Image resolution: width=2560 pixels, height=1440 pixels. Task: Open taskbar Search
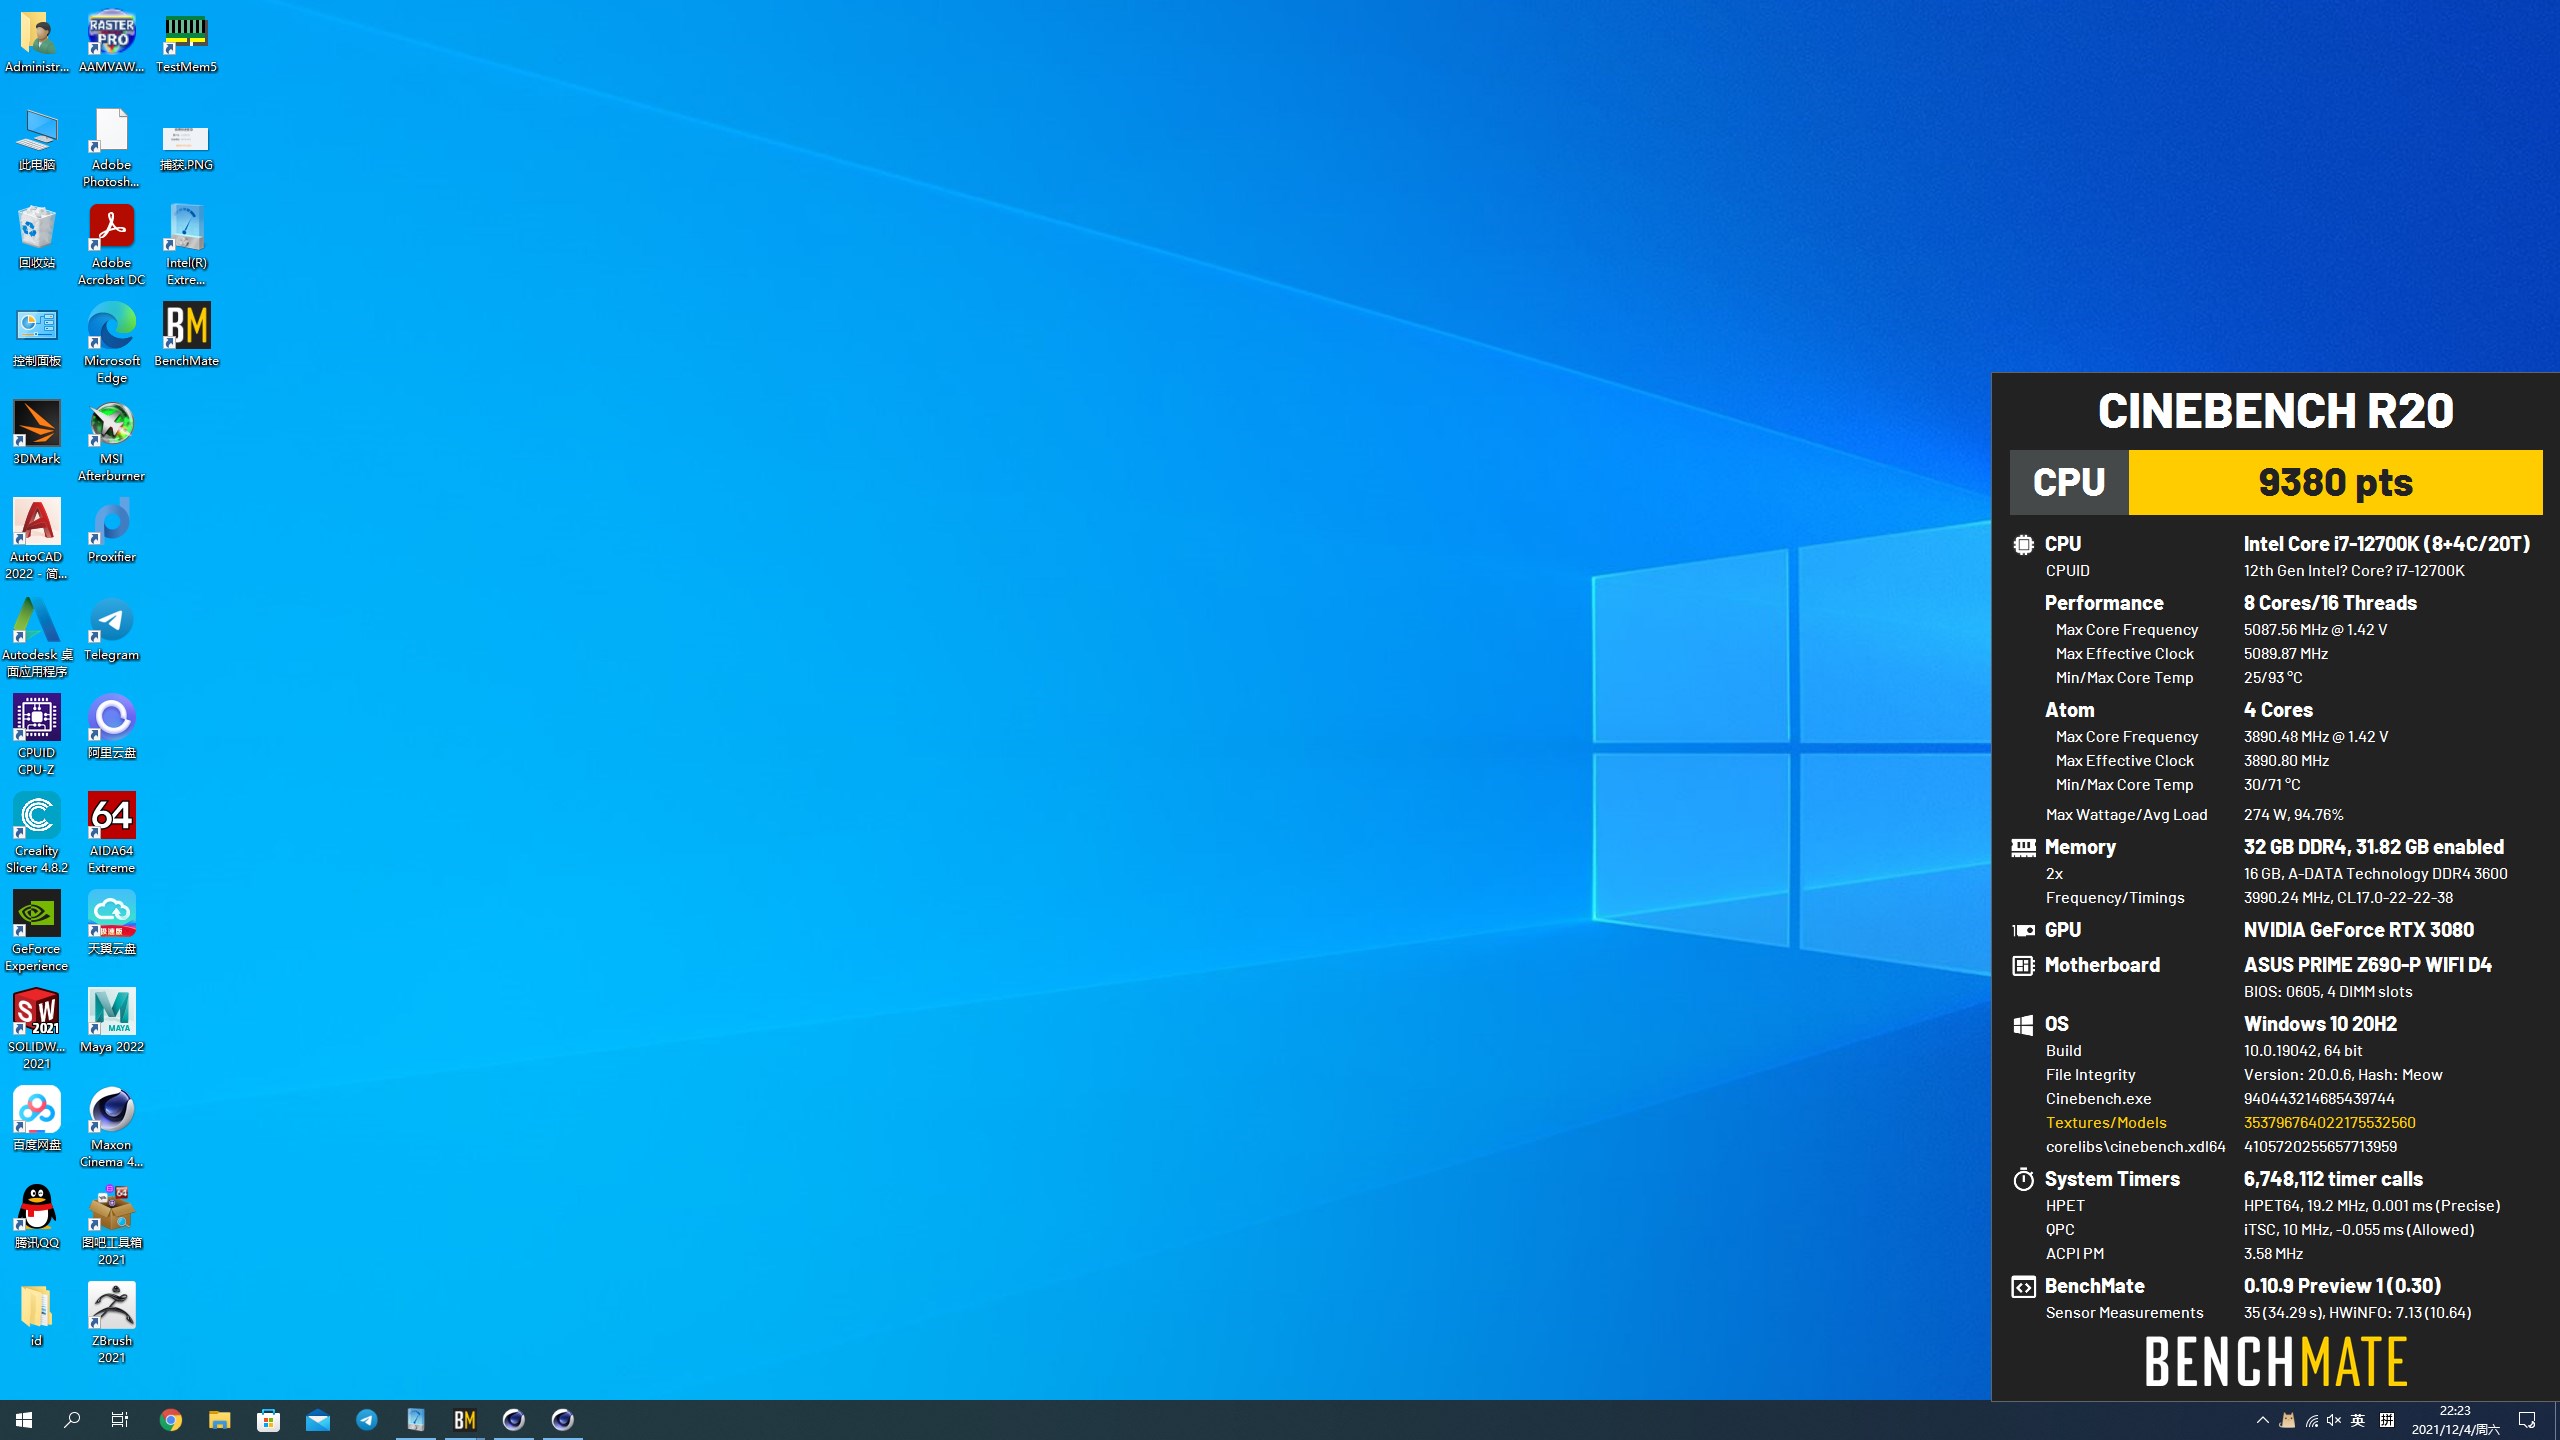(72, 1420)
